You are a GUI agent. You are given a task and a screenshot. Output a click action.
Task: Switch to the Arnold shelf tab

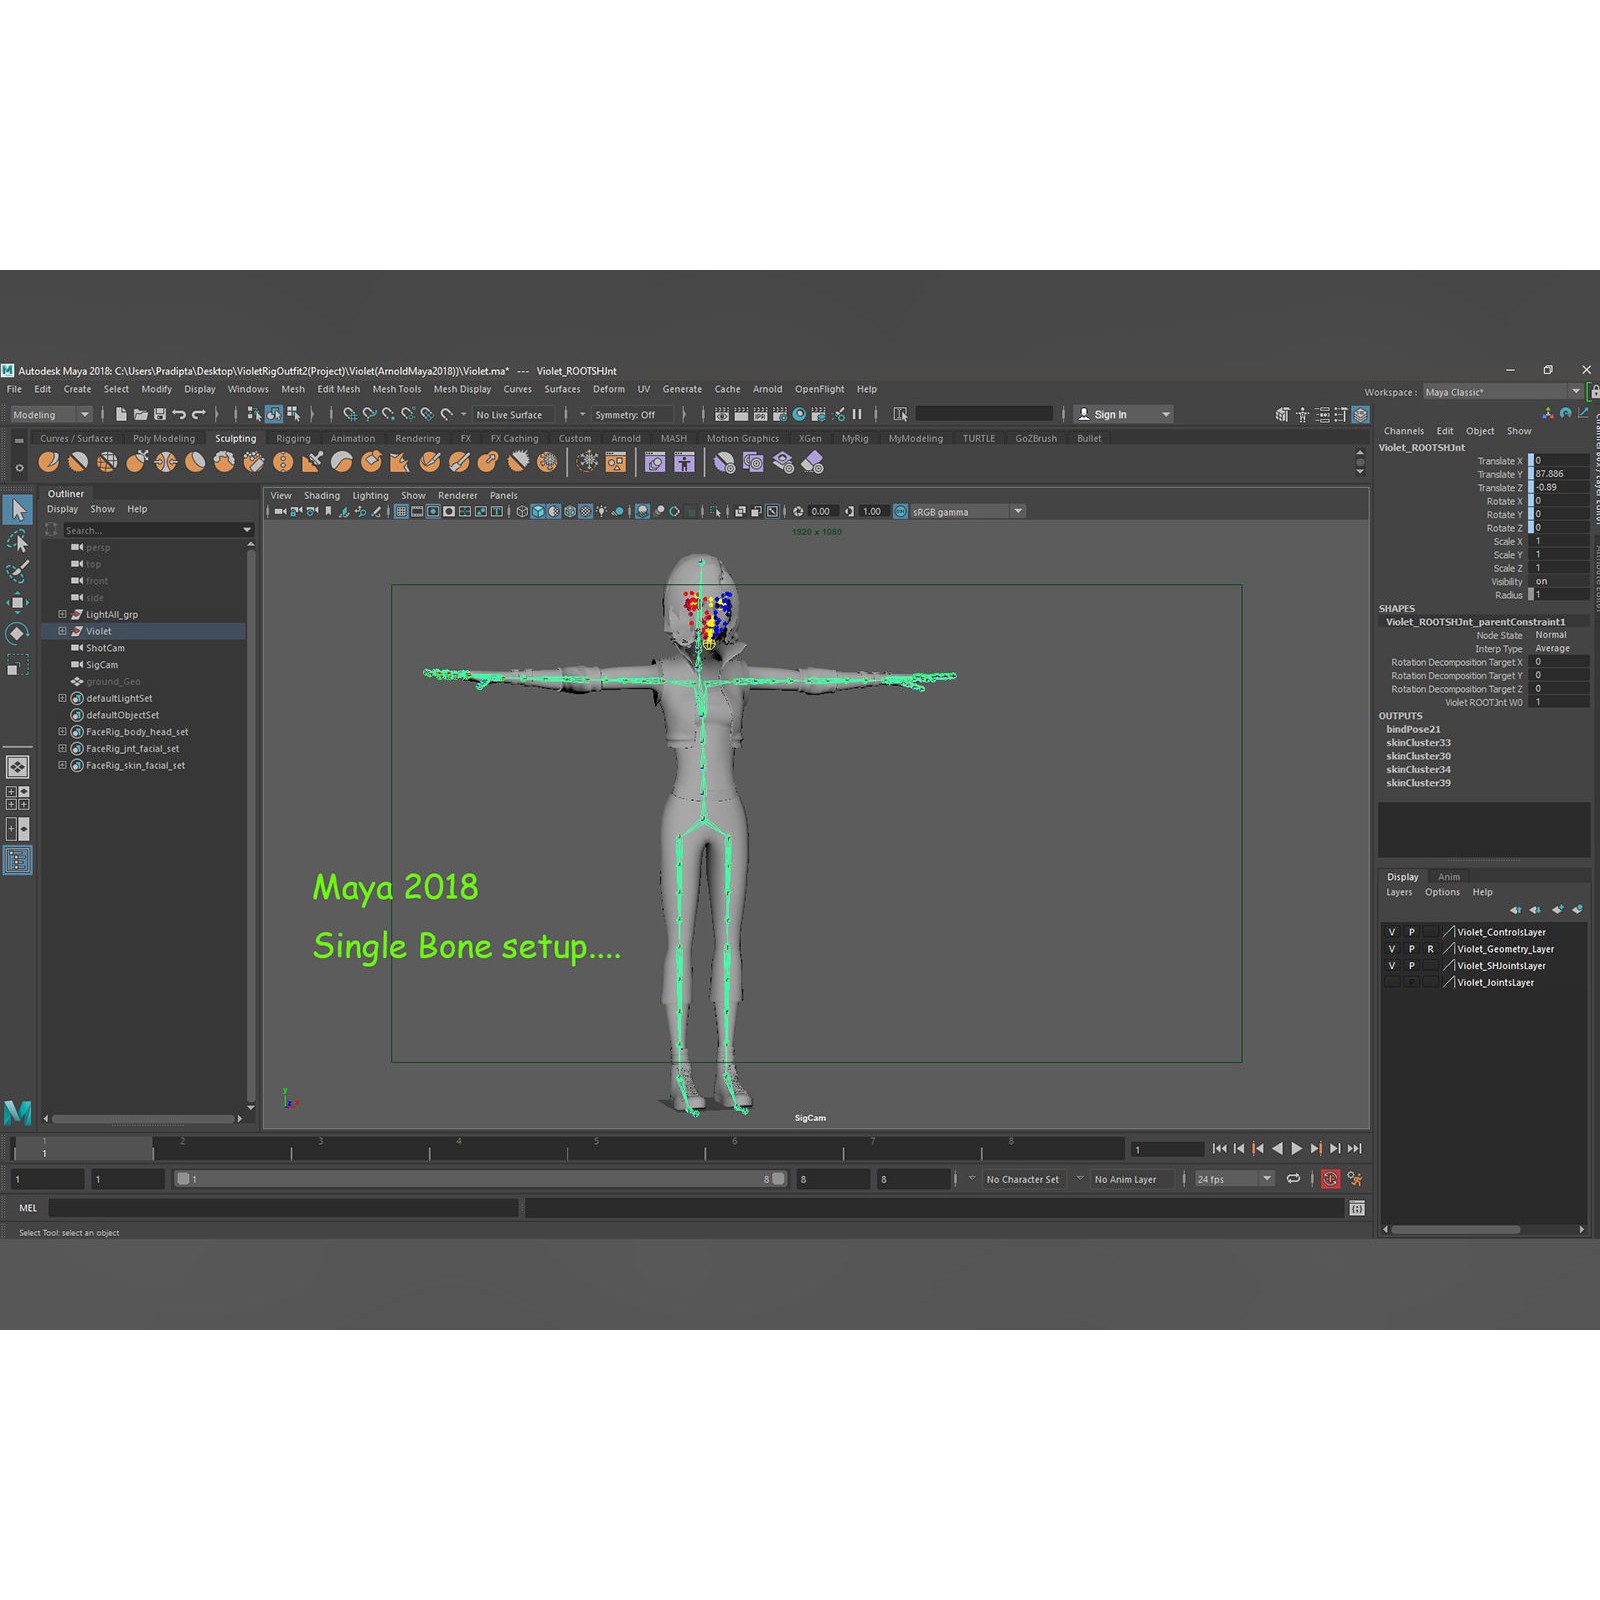pos(626,438)
